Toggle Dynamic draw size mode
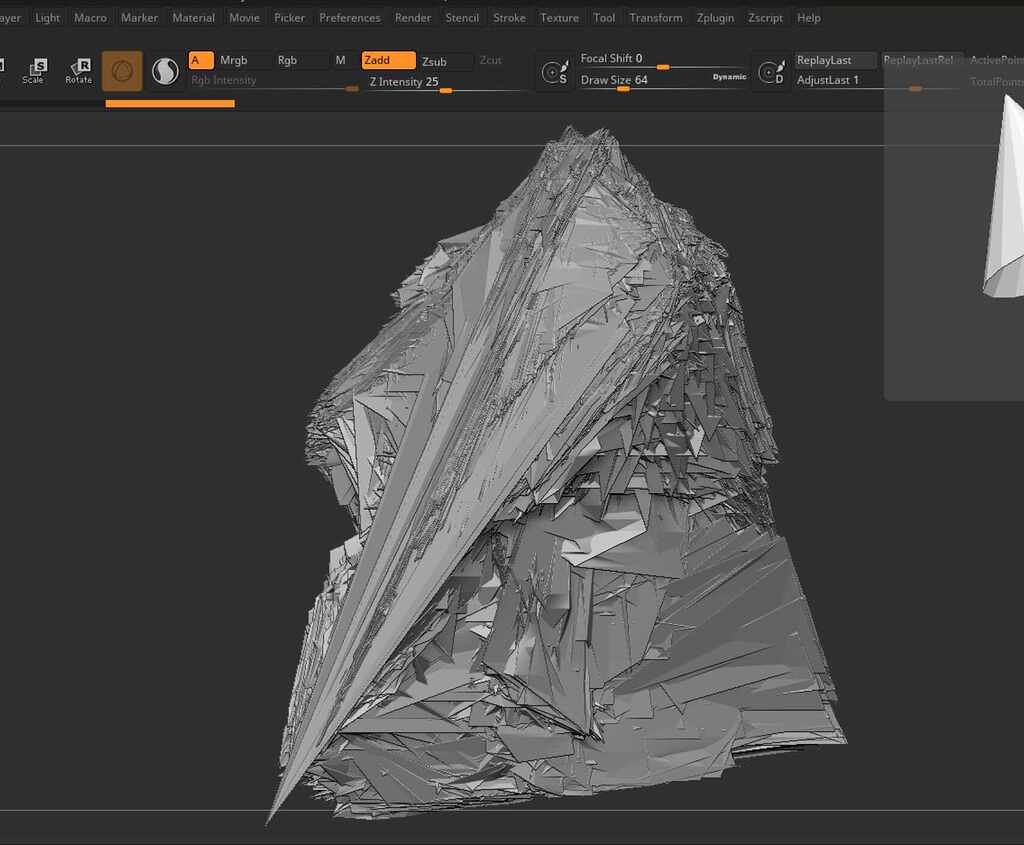 (728, 75)
